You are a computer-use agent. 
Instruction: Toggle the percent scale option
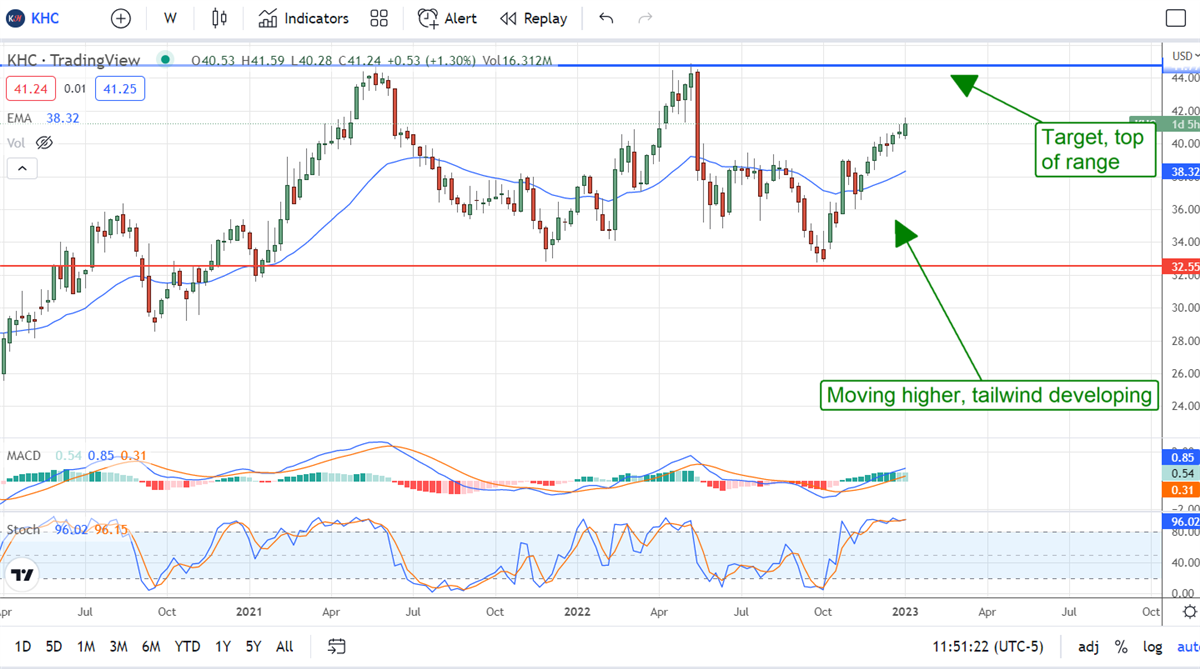1121,646
